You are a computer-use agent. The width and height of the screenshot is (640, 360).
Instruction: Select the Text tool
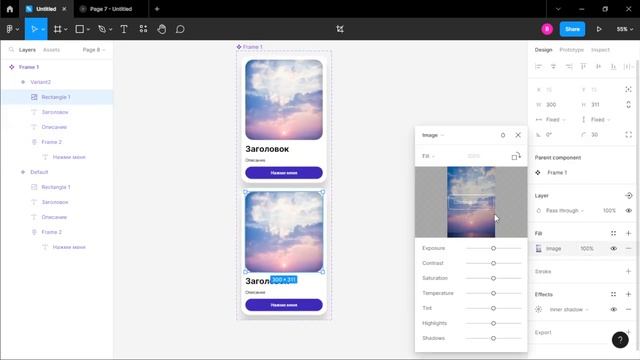pyautogui.click(x=124, y=29)
